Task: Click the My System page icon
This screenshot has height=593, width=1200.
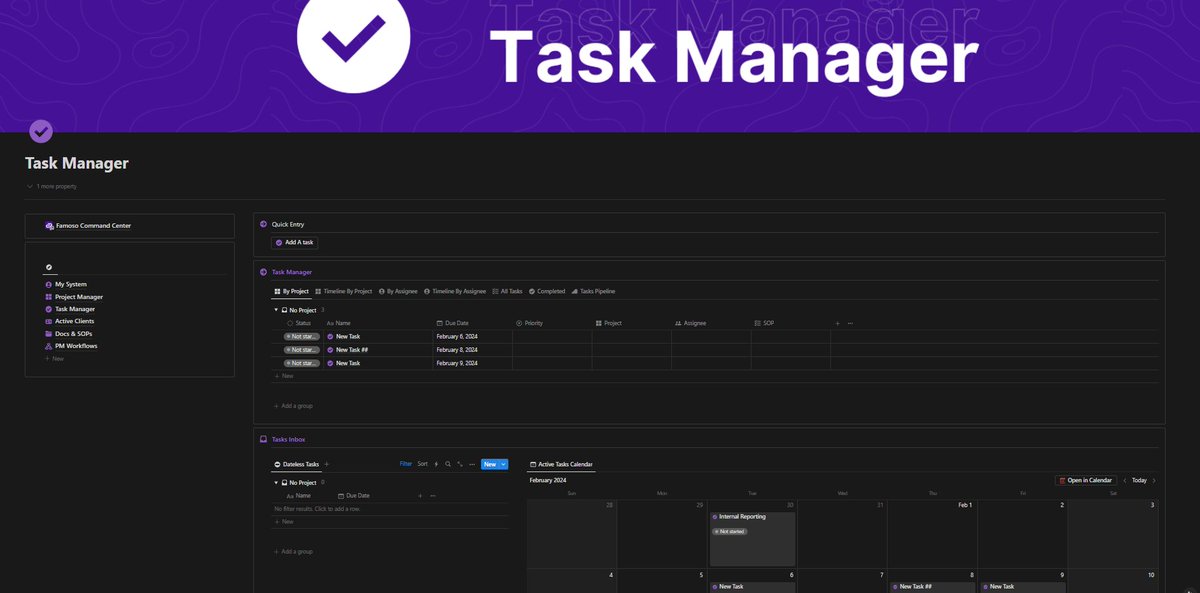Action: tap(48, 285)
